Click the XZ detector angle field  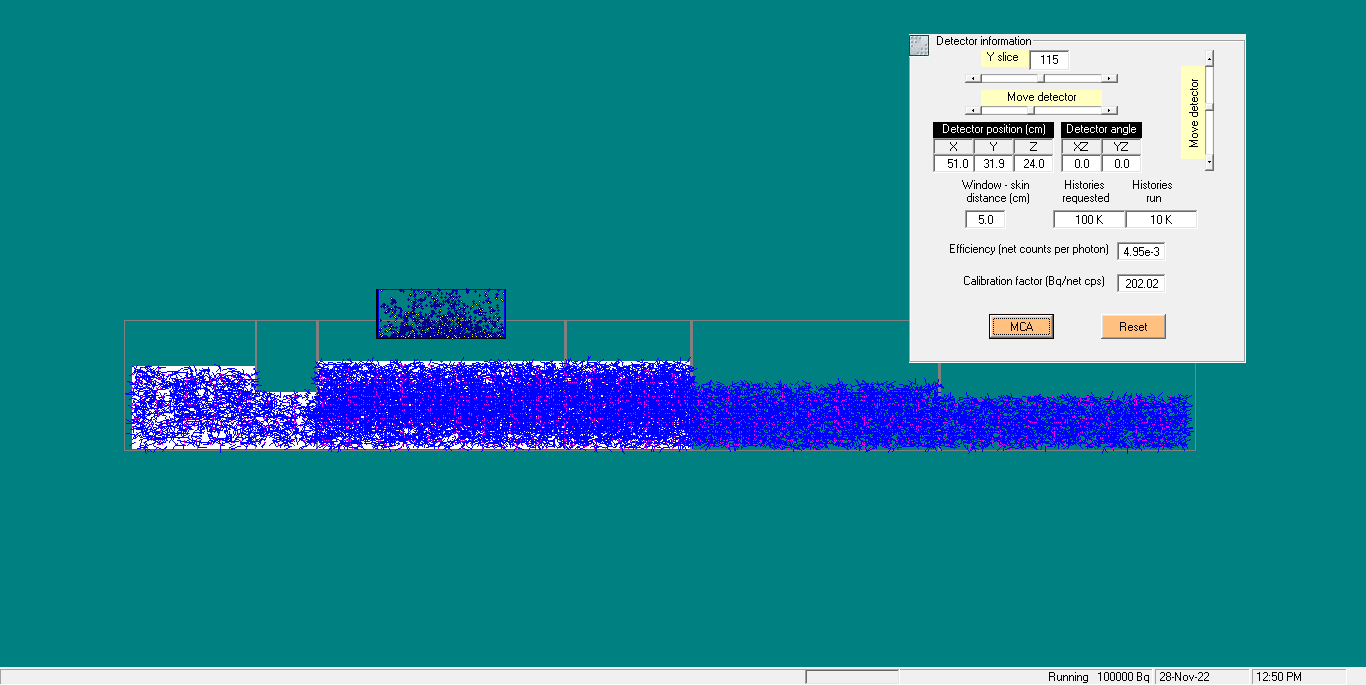[1081, 164]
